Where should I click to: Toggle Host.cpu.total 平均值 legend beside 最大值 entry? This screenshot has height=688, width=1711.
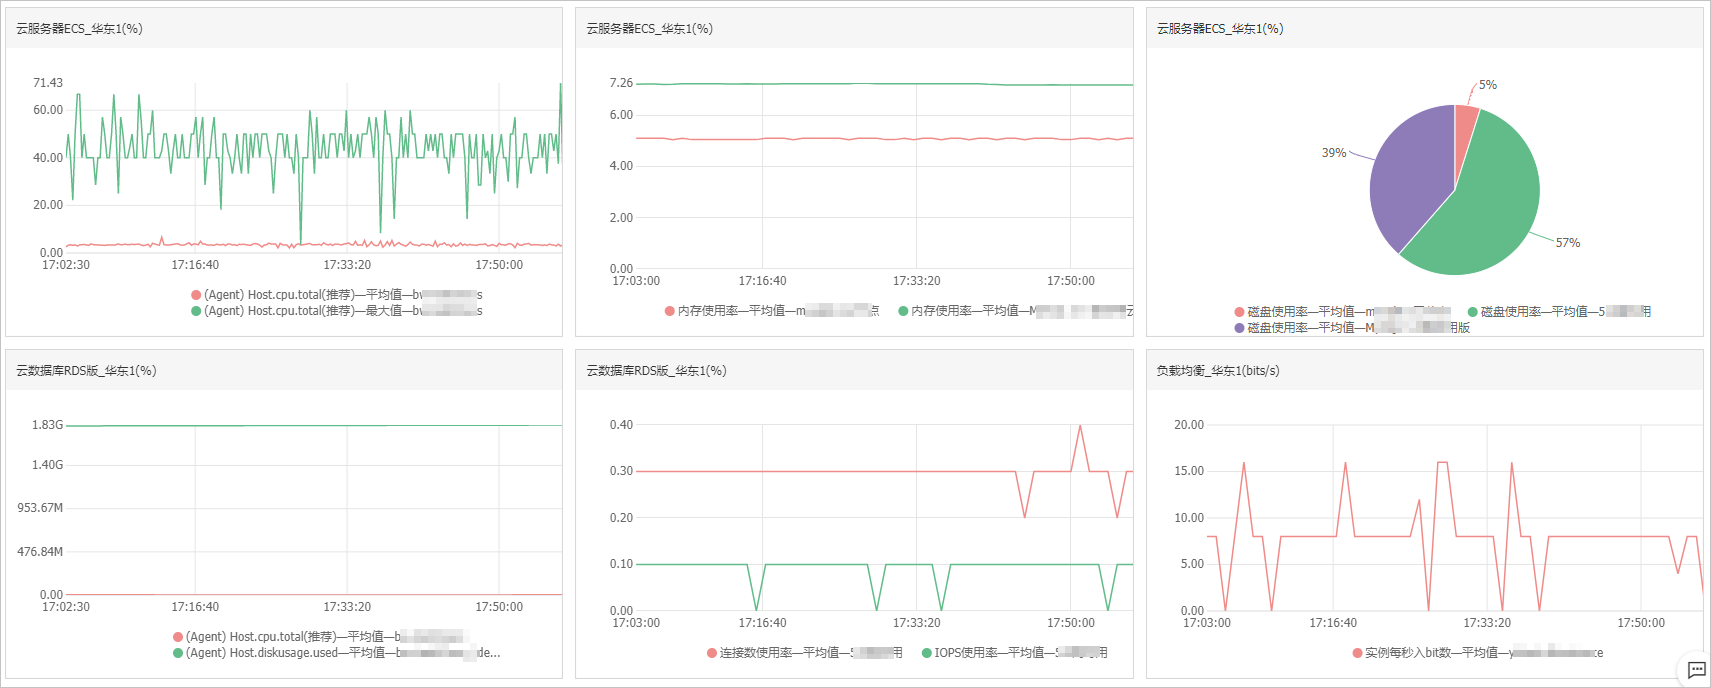337,295
